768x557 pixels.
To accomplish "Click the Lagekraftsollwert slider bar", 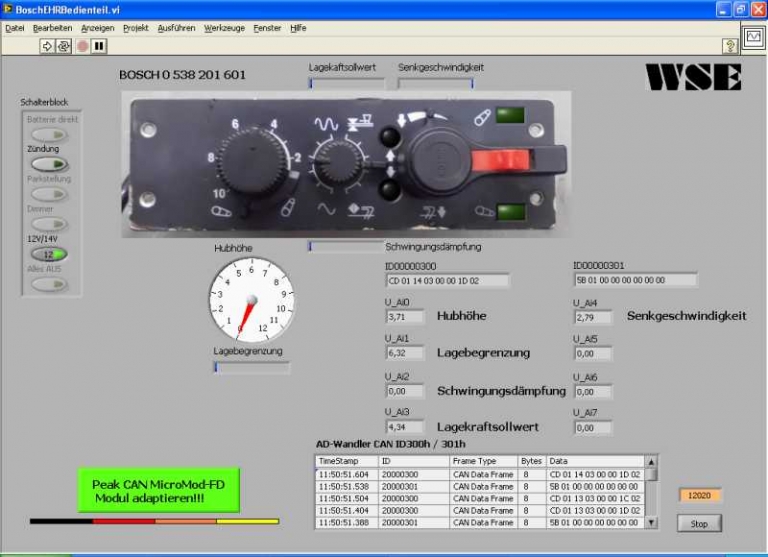I will (342, 83).
